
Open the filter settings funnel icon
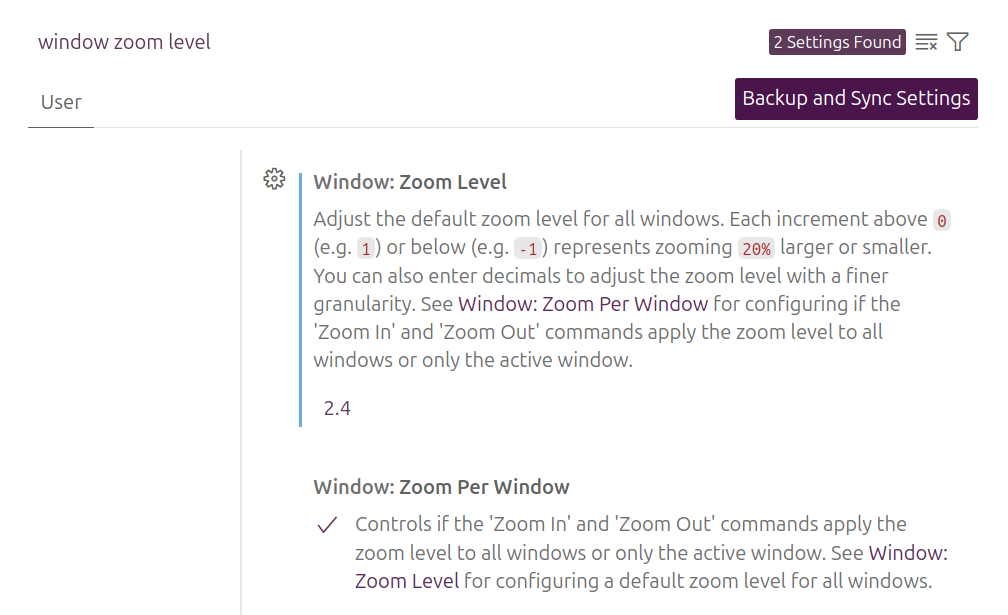pos(958,42)
